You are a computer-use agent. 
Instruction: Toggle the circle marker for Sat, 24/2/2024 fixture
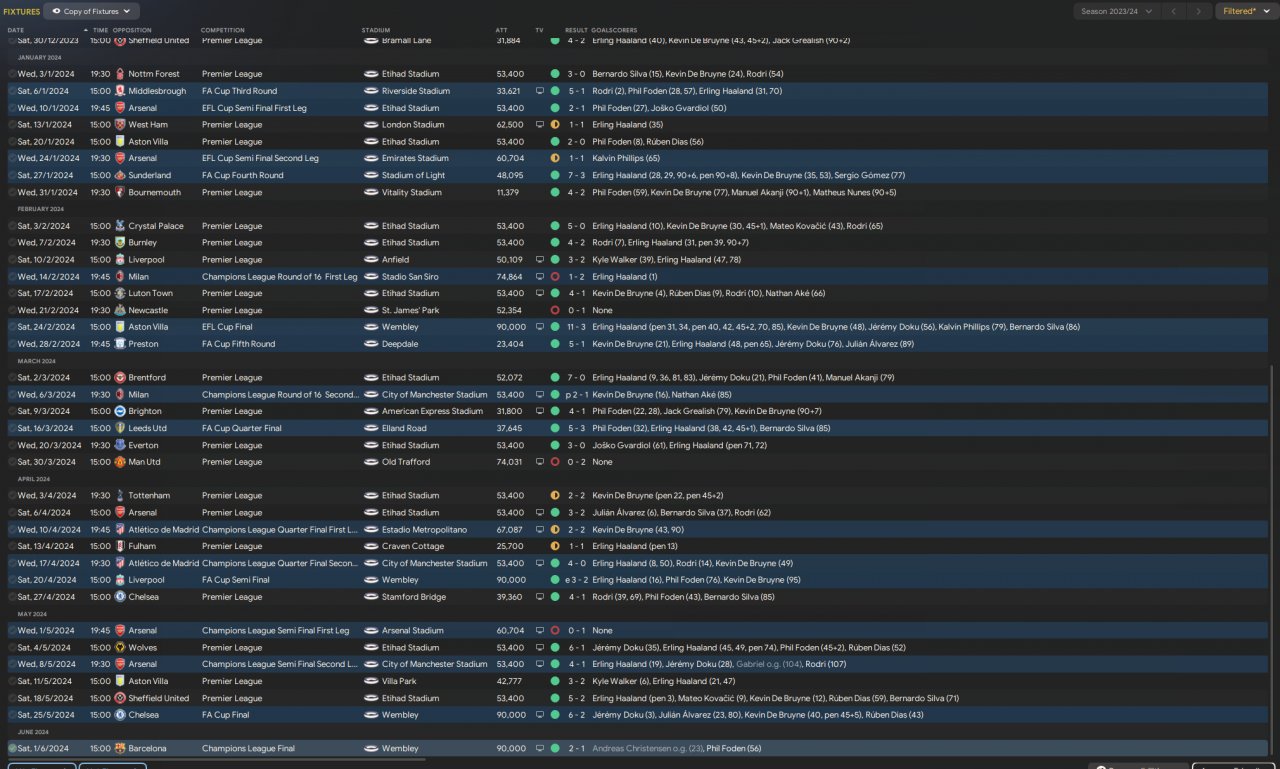pyautogui.click(x=13, y=327)
